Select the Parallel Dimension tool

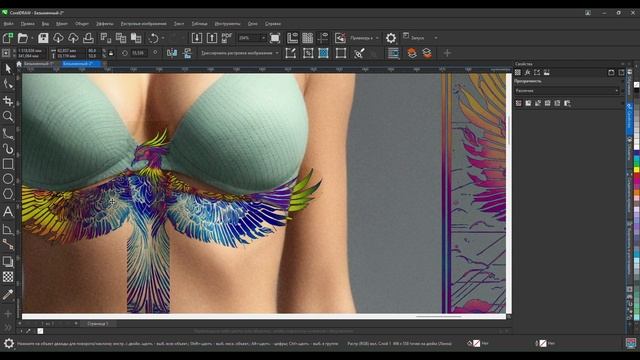pyautogui.click(x=8, y=229)
